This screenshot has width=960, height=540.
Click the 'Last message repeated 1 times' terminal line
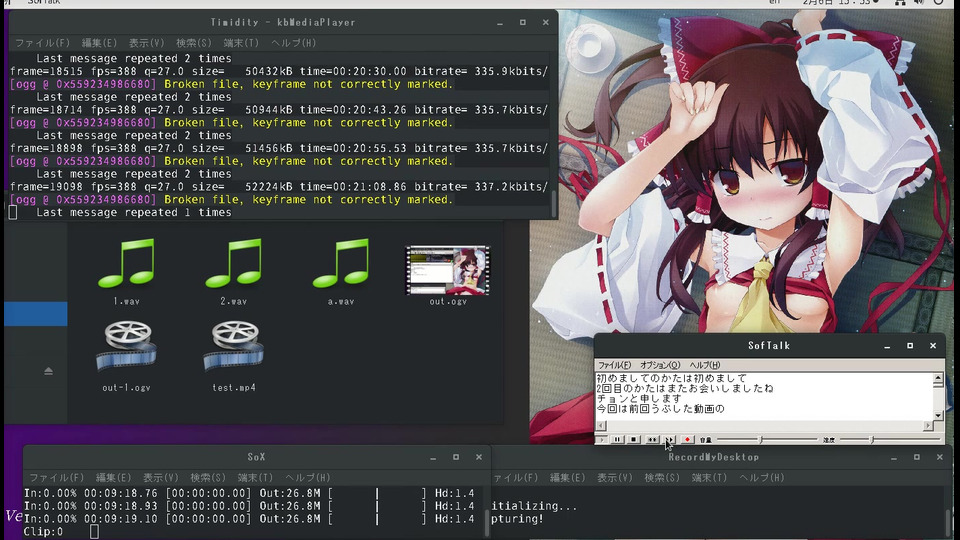point(134,212)
